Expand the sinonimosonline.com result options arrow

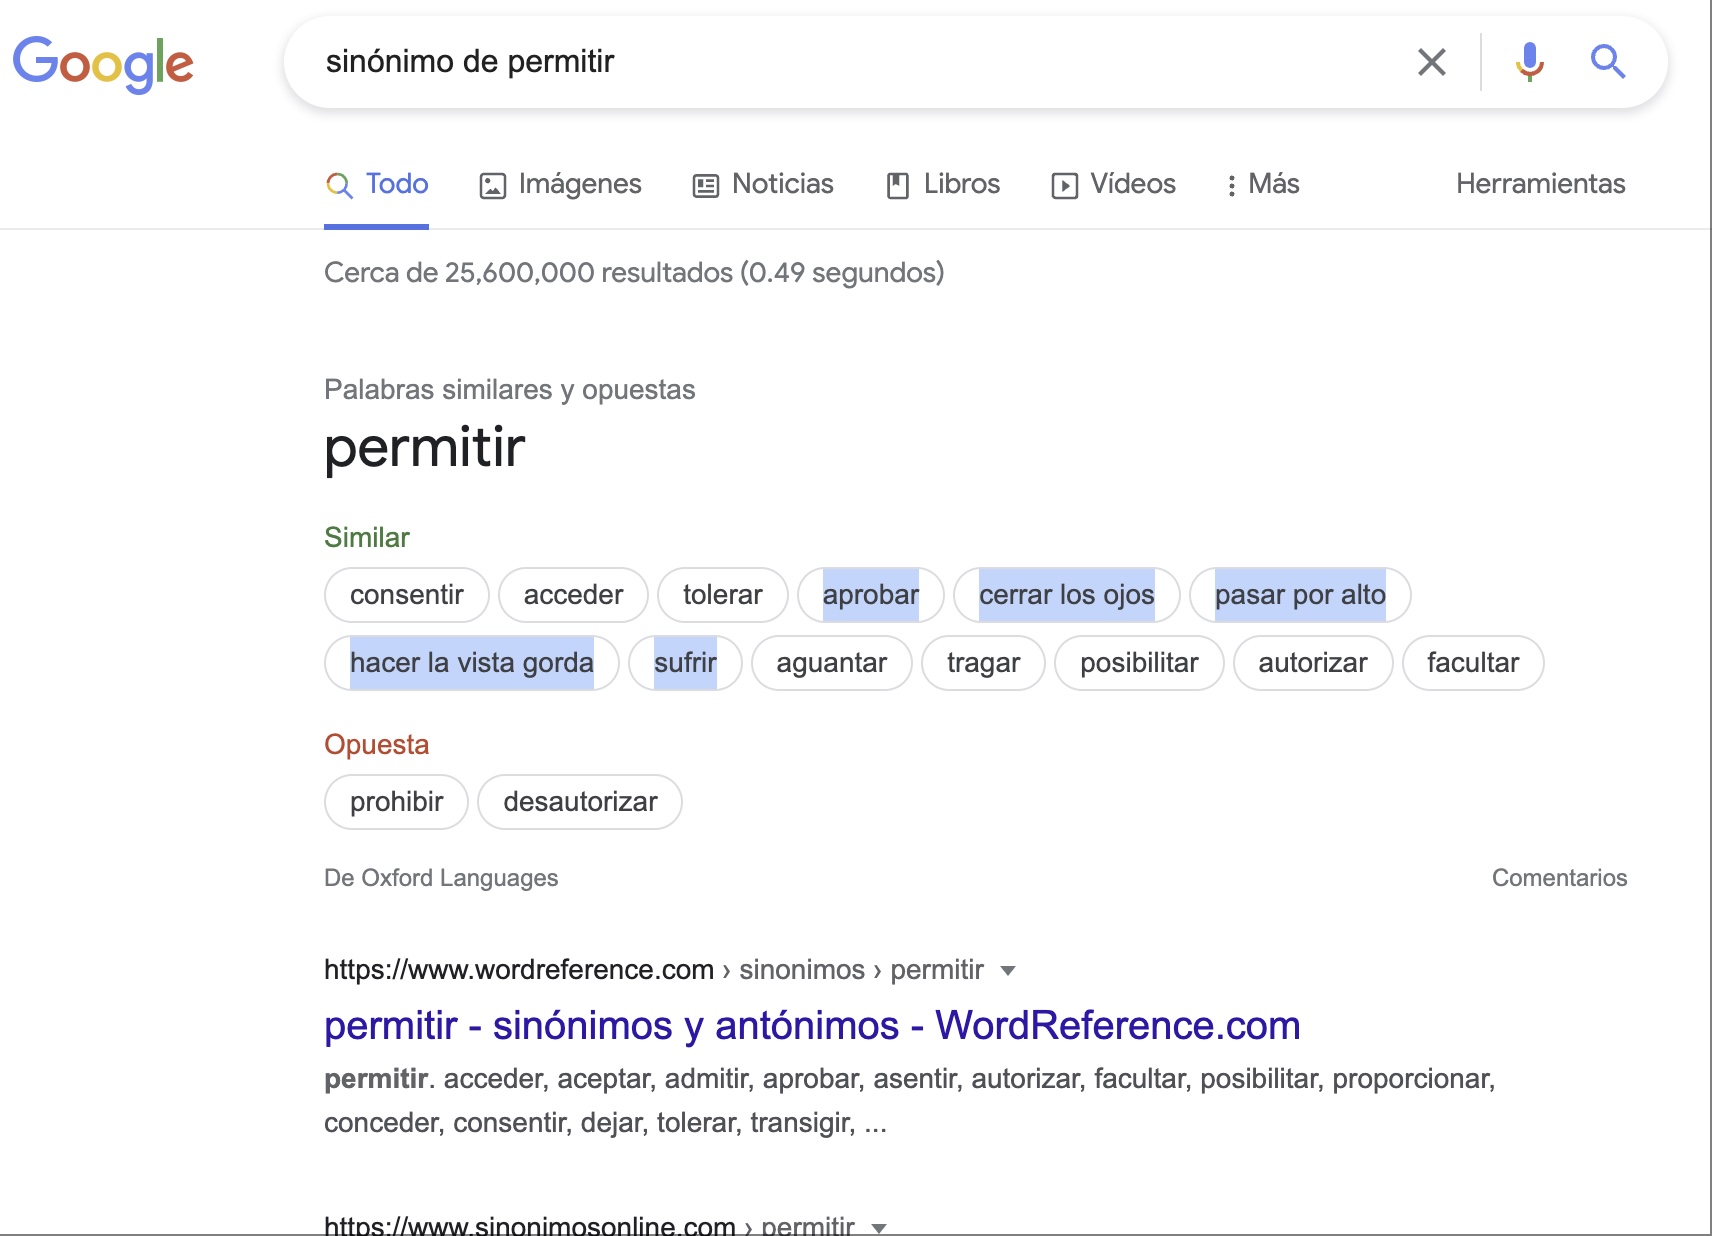(879, 1227)
